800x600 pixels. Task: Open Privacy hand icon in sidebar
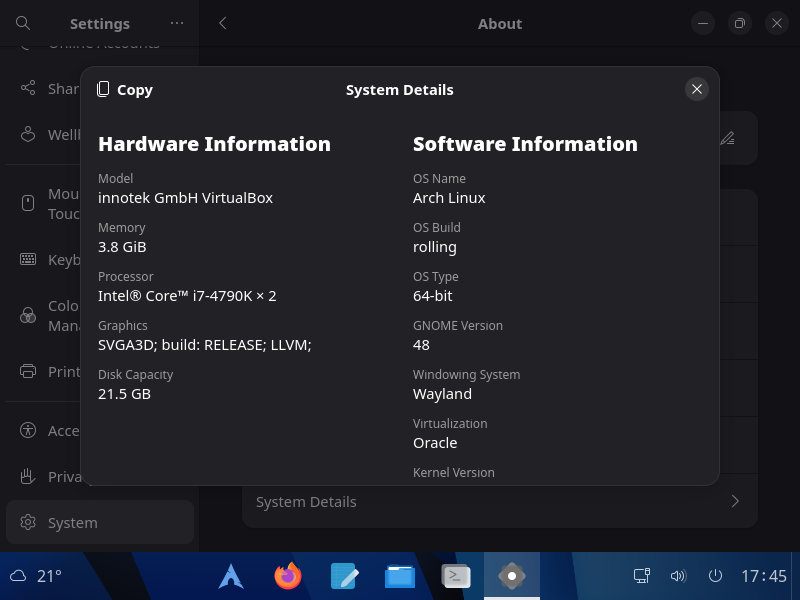point(28,476)
